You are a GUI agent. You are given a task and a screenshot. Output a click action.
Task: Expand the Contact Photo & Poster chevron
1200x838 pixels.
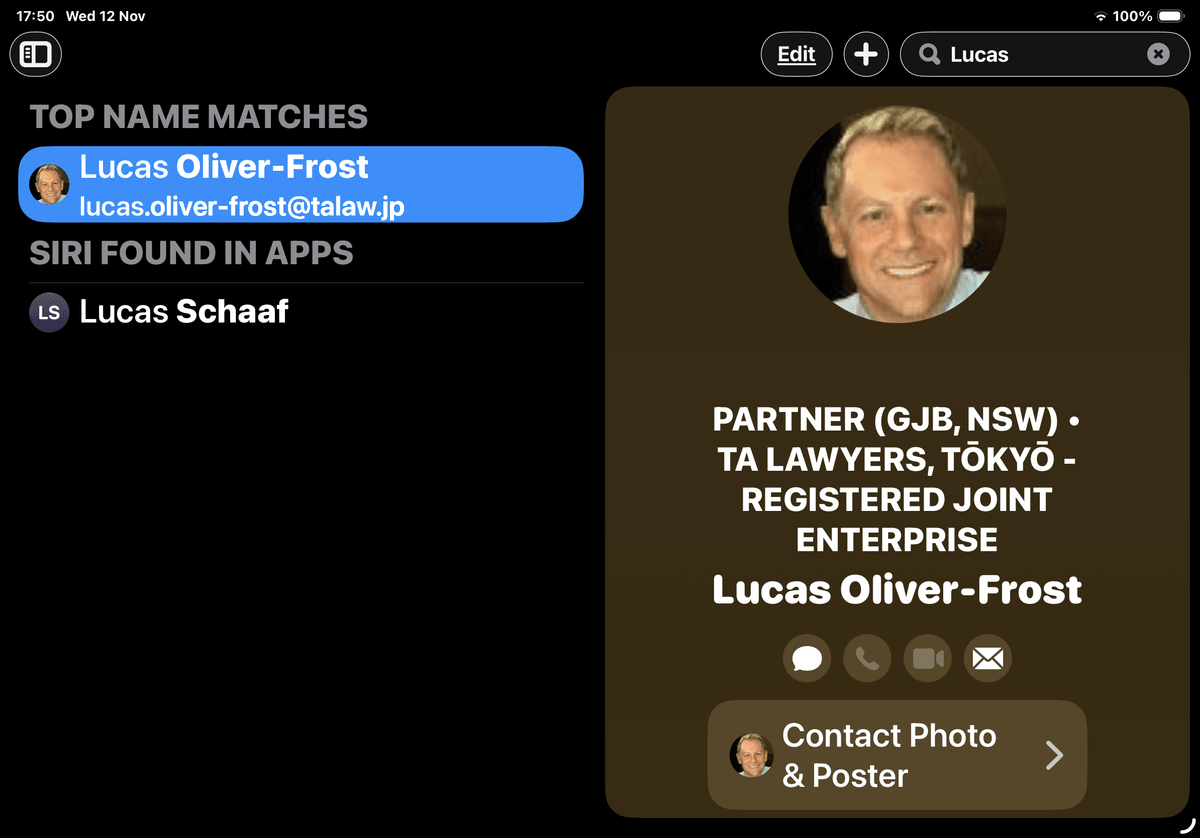[1053, 755]
